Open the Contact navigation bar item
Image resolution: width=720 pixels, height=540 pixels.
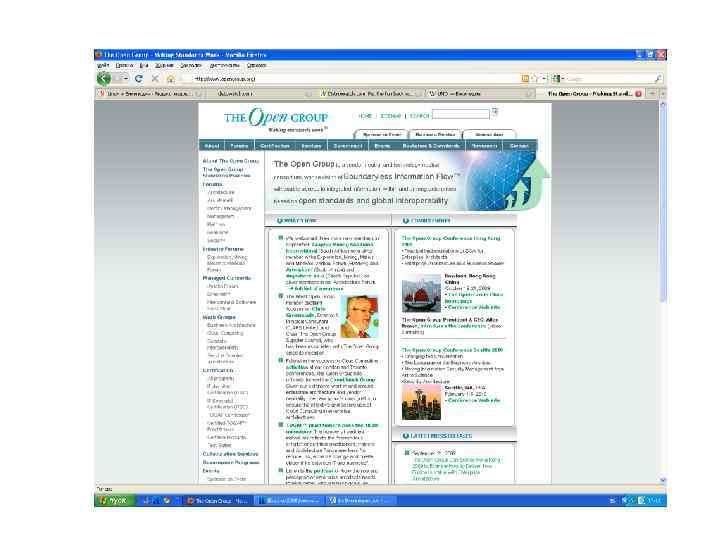[x=519, y=146]
